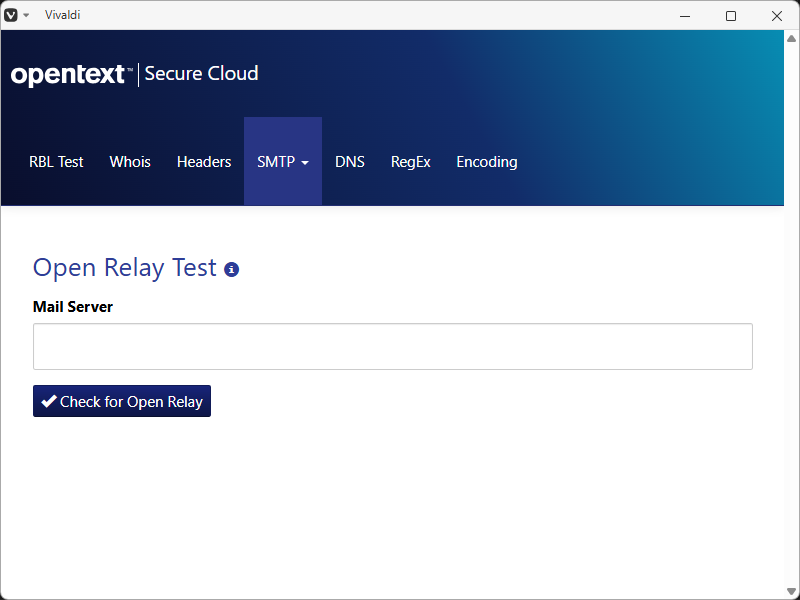
Task: Switch to the RegEx tool
Action: point(411,162)
